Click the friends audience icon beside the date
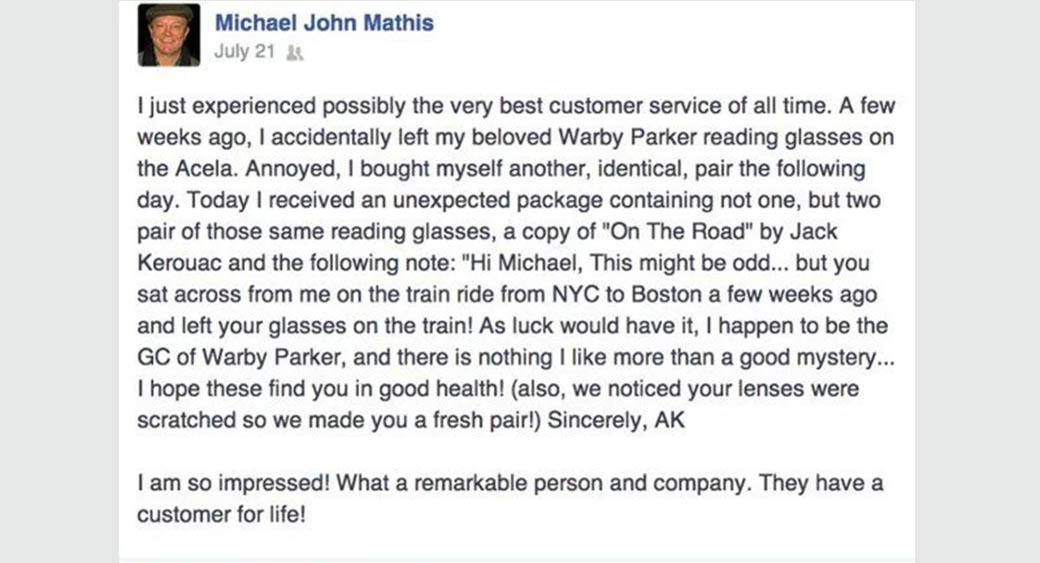The width and height of the screenshot is (1040, 563). coord(293,53)
